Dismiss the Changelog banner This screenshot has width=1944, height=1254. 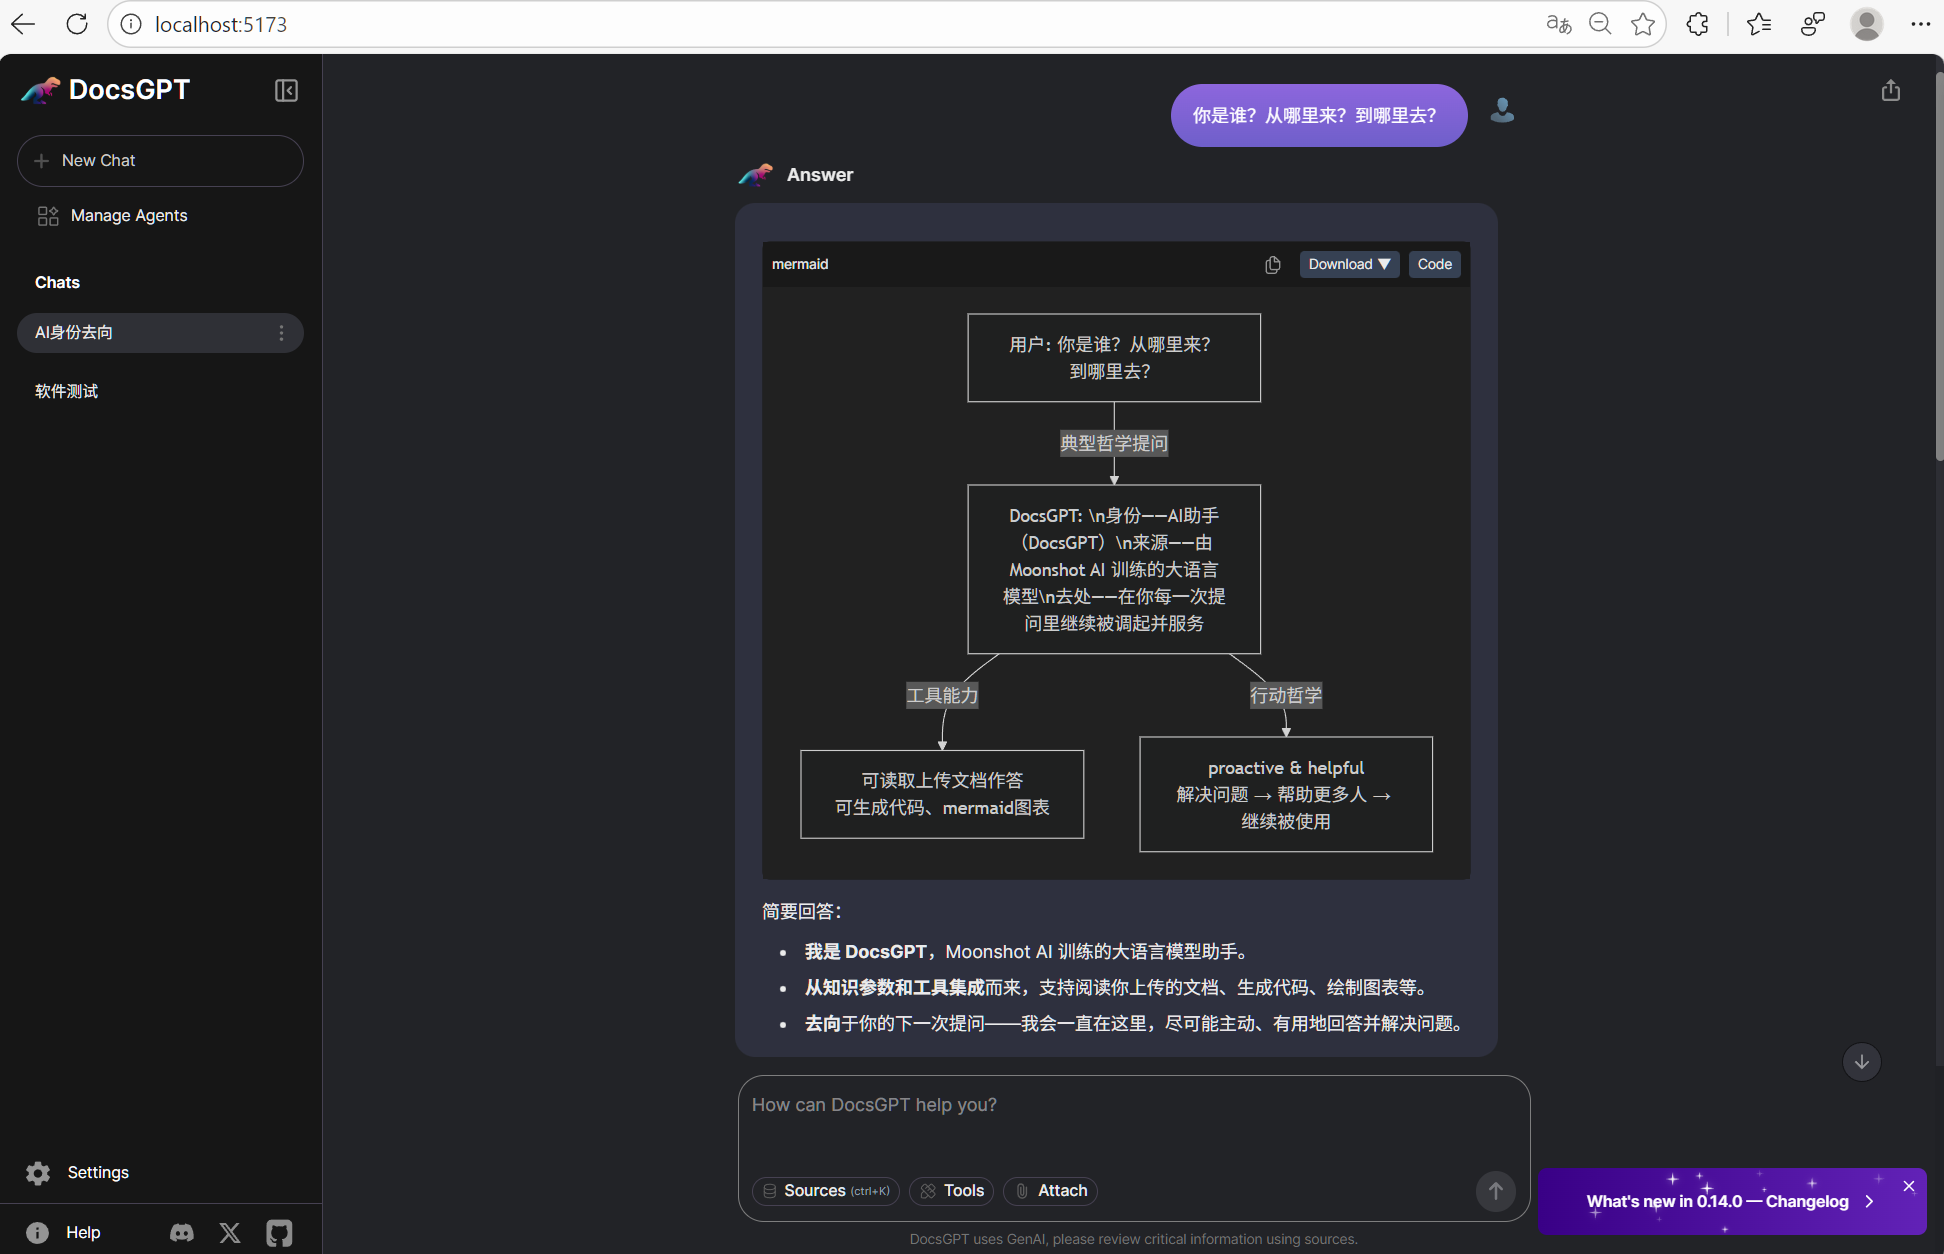pos(1908,1186)
